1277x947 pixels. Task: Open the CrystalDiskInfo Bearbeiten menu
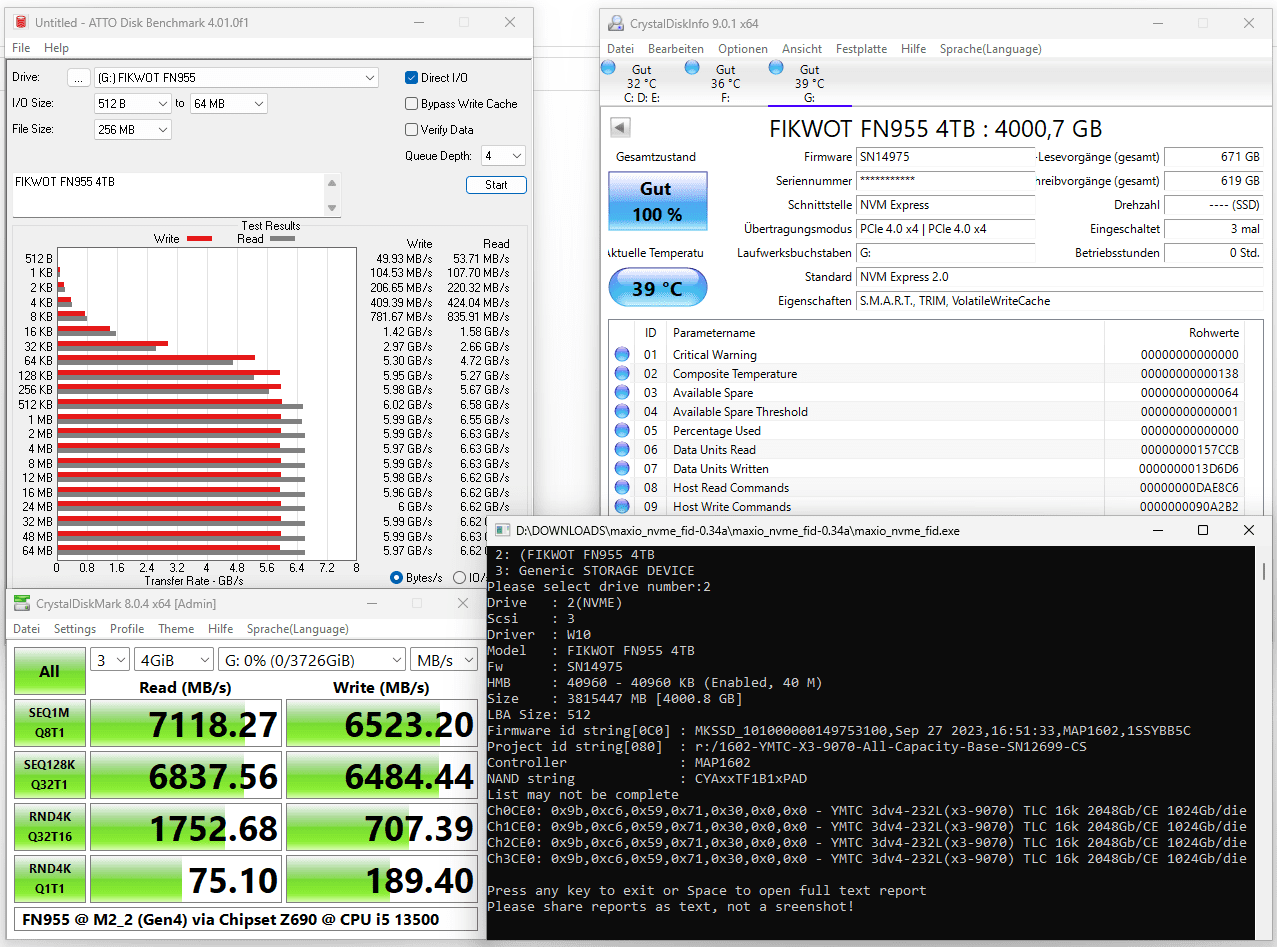676,49
